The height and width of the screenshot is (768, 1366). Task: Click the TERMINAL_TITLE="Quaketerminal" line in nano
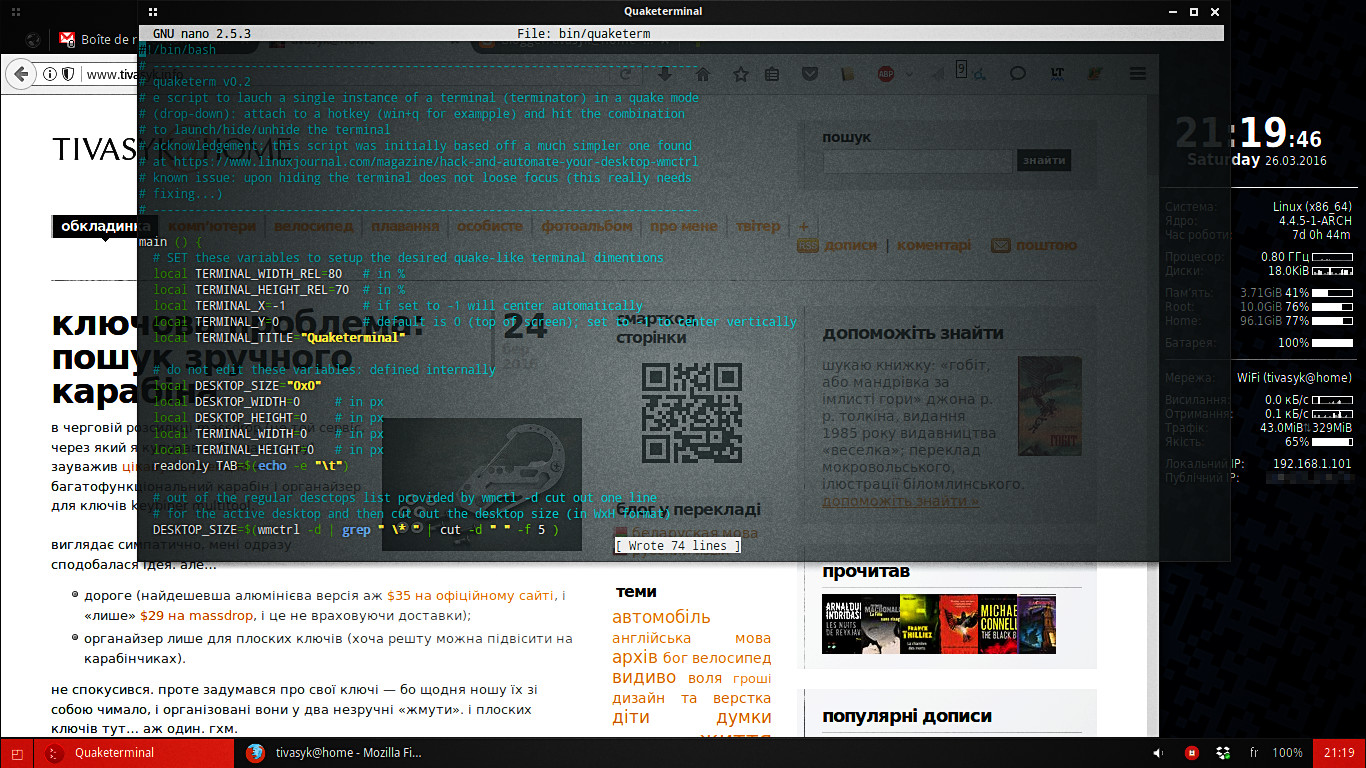279,338
